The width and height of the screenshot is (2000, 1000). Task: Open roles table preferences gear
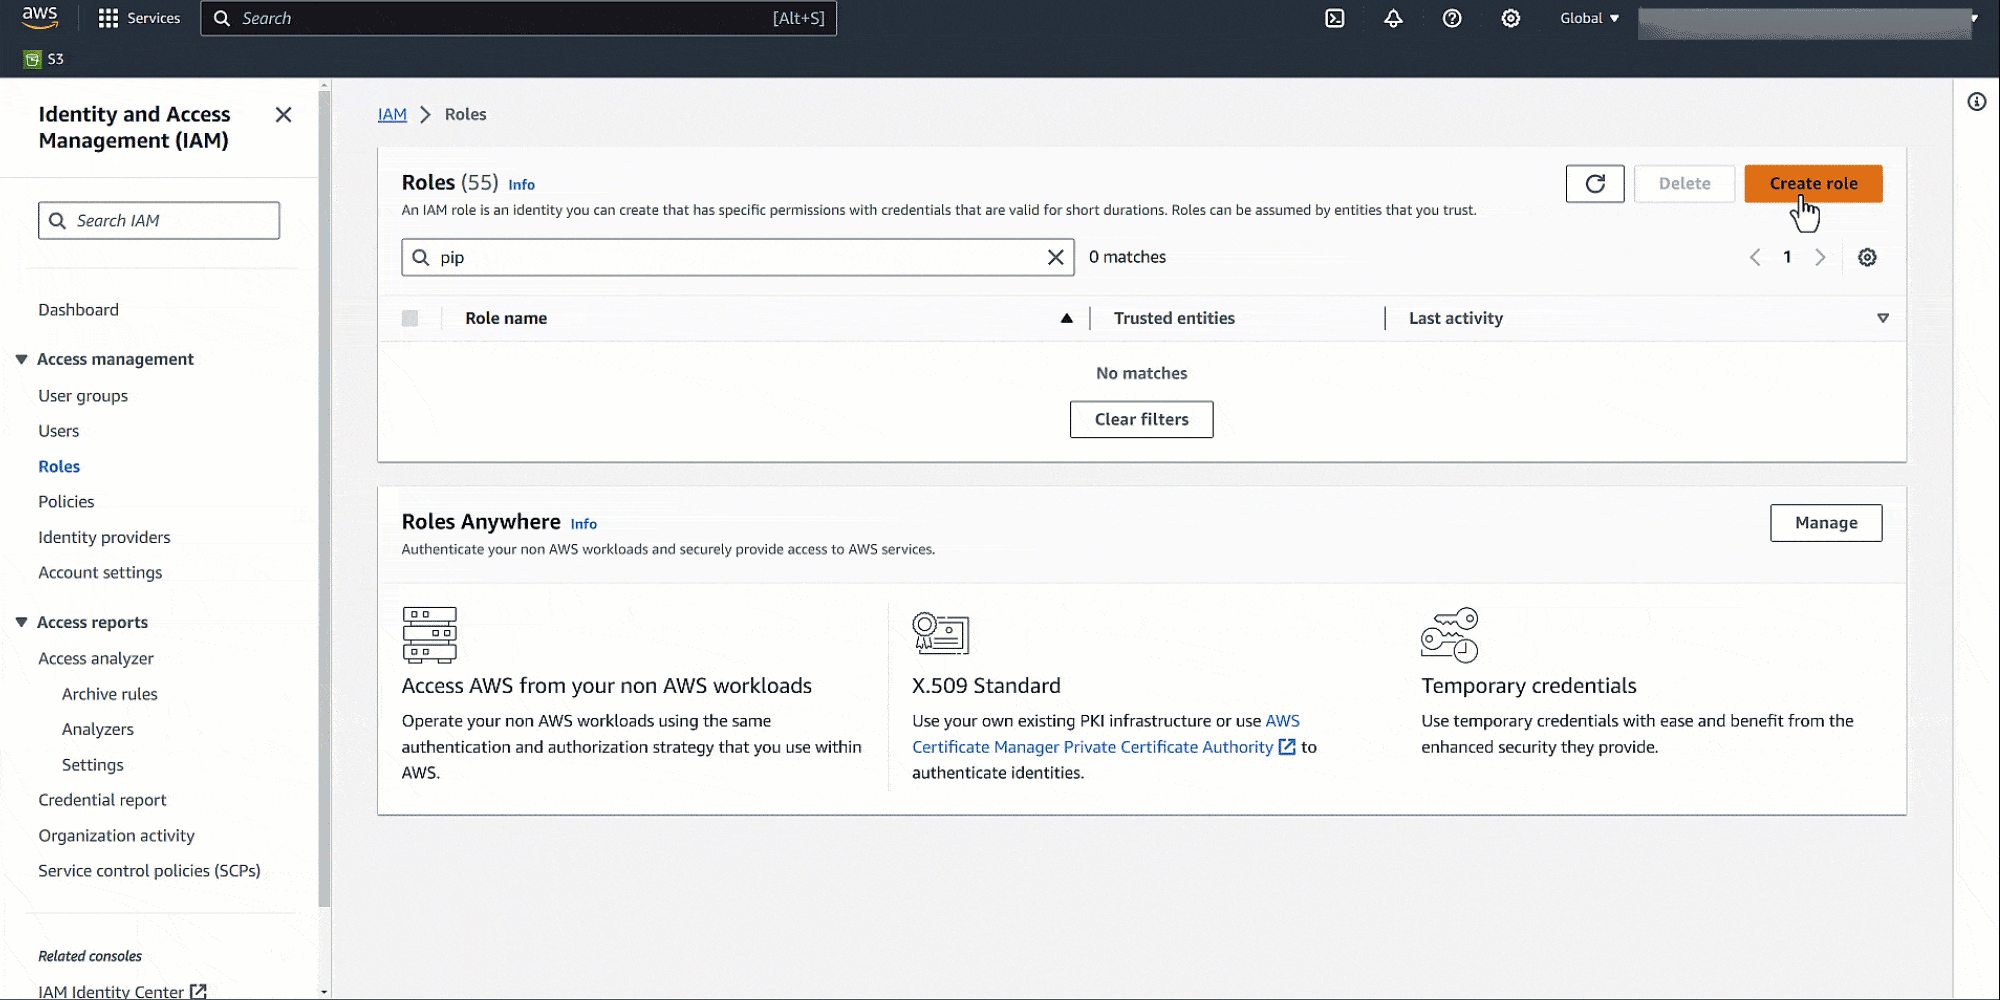(1867, 257)
